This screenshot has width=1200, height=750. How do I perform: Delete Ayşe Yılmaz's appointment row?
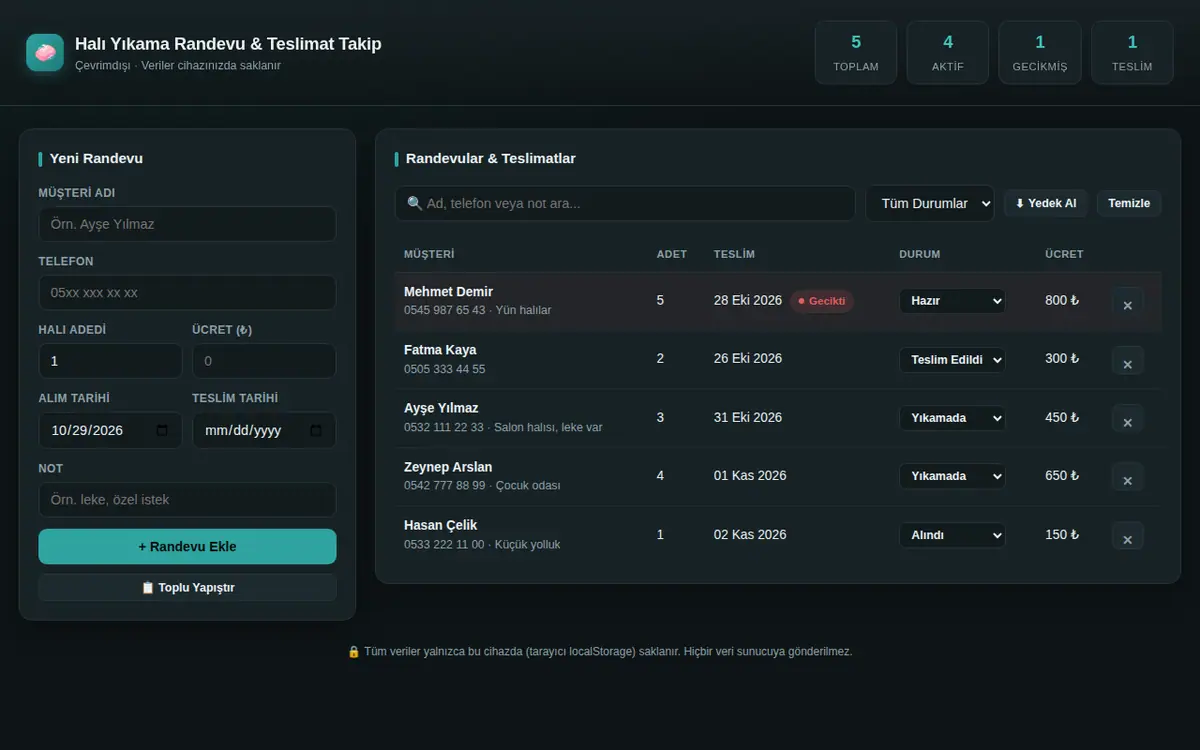tap(1127, 420)
